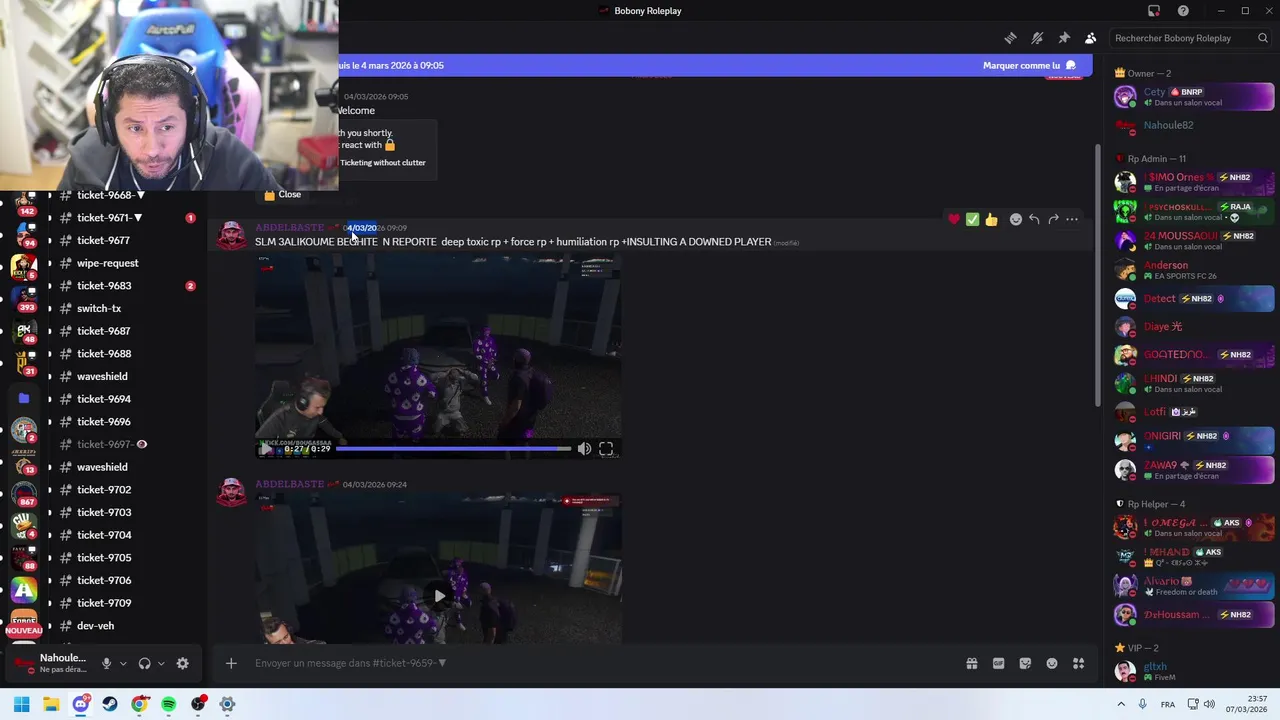
Task: Open switch-tx channel
Action: pyautogui.click(x=99, y=308)
